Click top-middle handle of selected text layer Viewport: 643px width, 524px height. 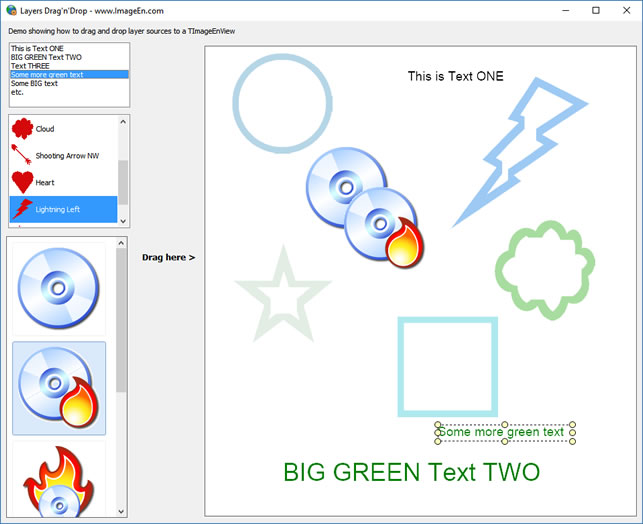pyautogui.click(x=505, y=425)
